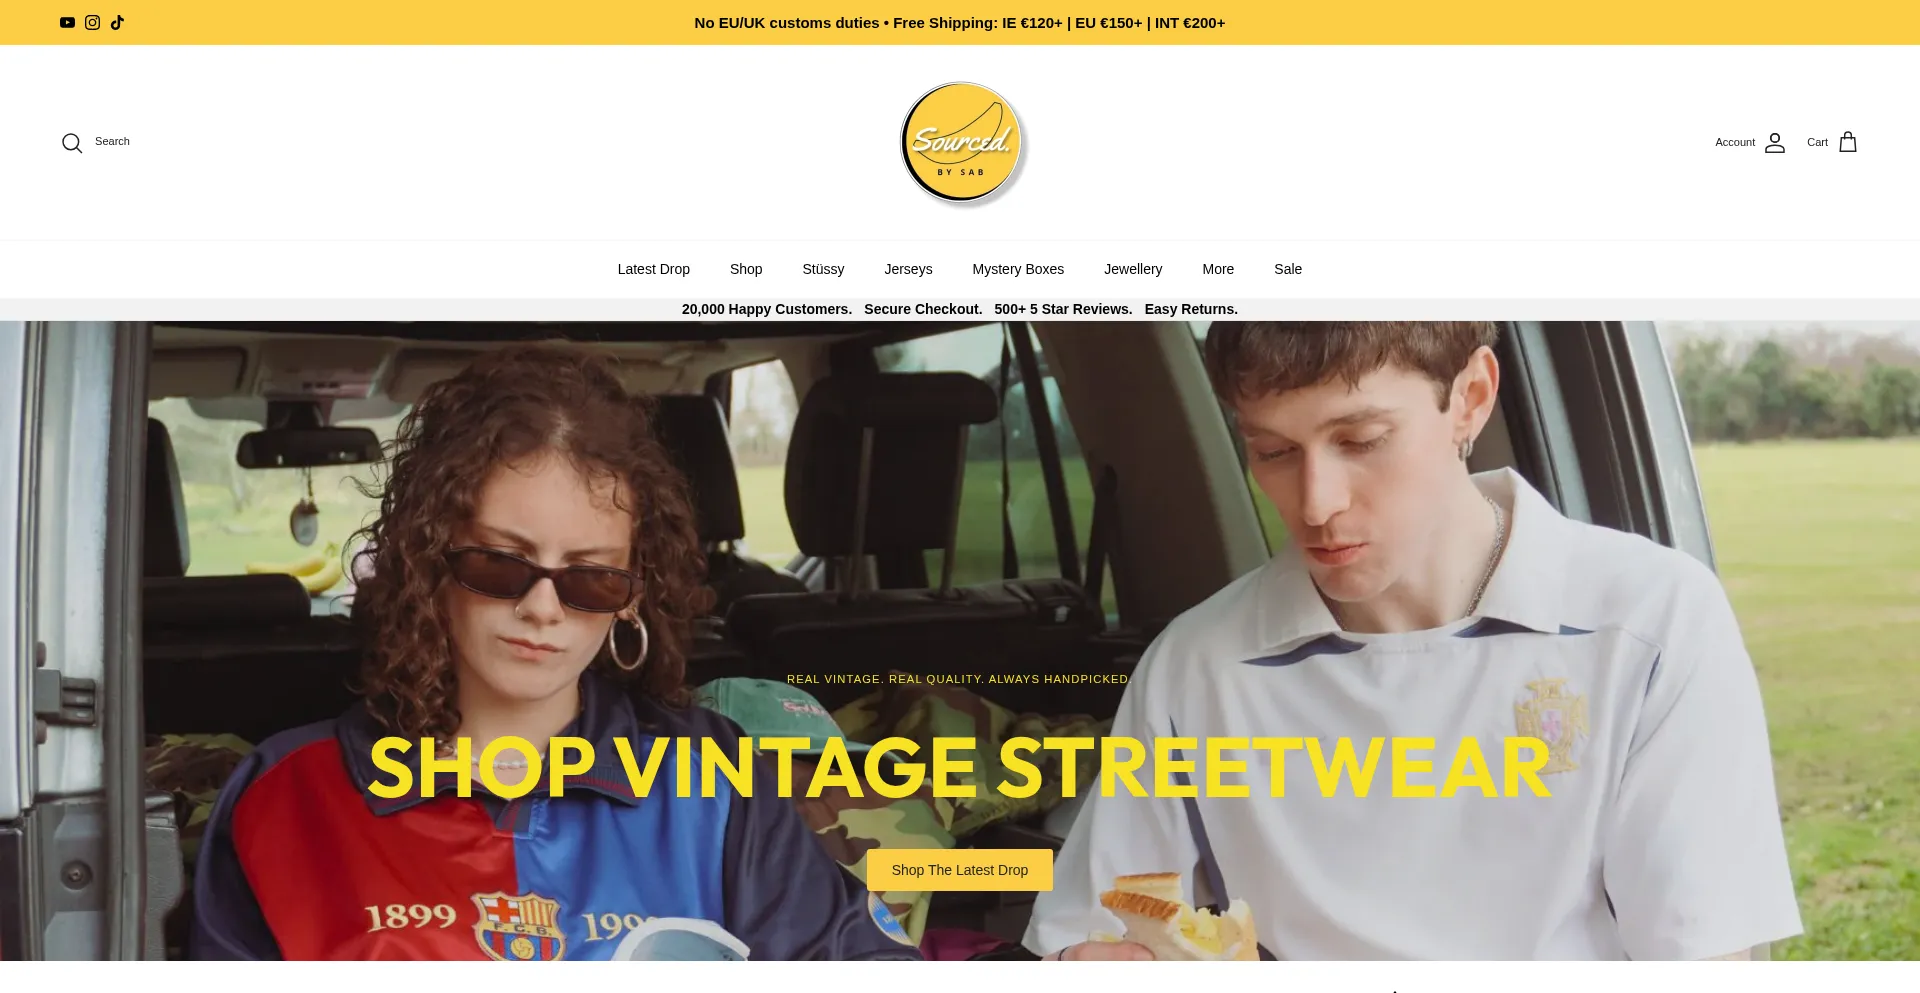1920x993 pixels.
Task: Click the Search text label
Action: click(112, 141)
